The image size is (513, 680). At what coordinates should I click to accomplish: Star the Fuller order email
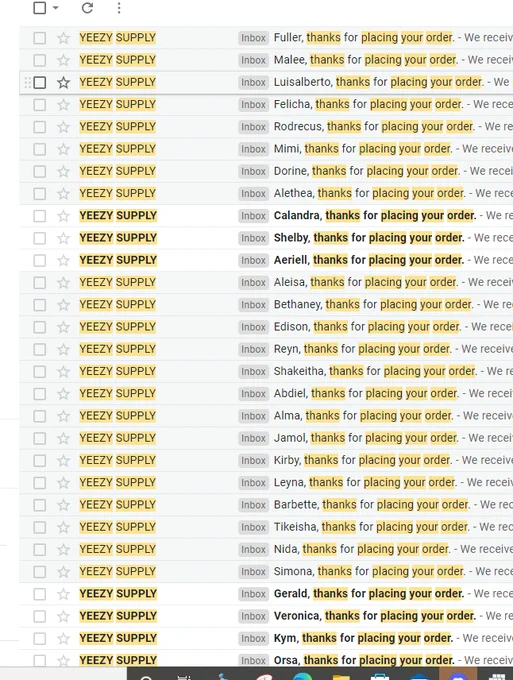(x=63, y=38)
